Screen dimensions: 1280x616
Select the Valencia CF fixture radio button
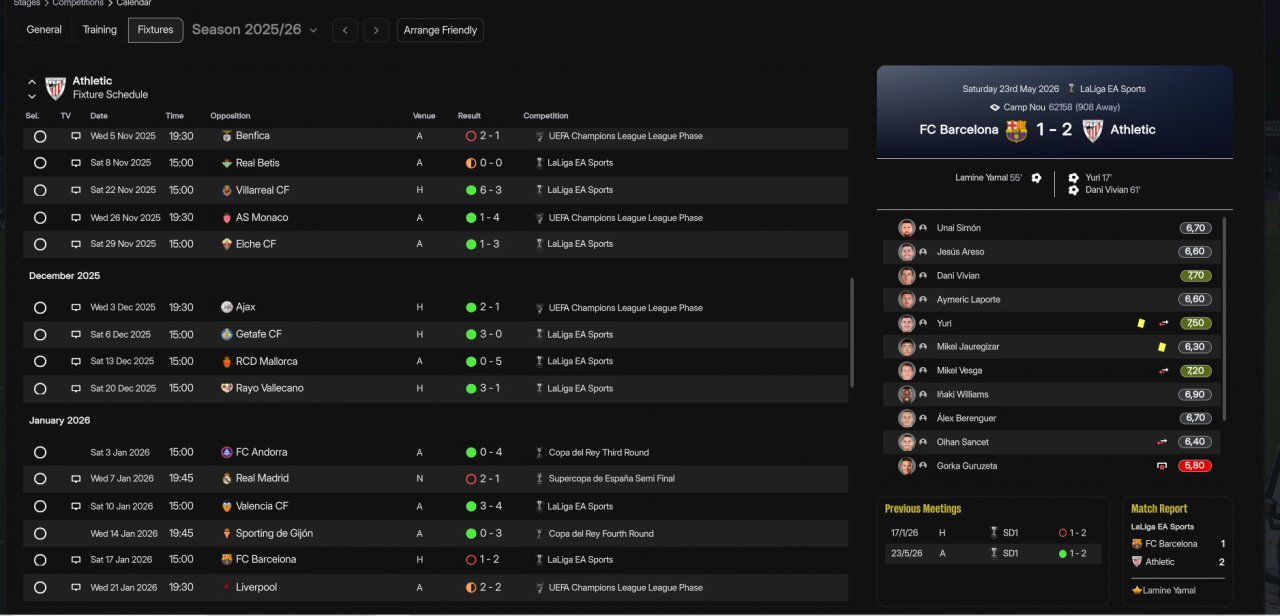[40, 507]
